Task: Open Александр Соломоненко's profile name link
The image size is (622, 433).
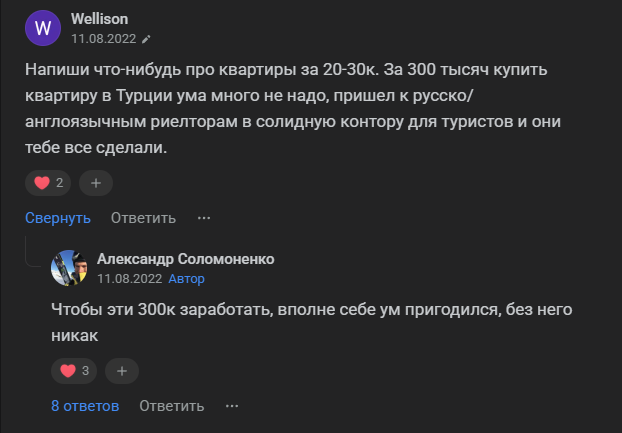Action: 185,259
